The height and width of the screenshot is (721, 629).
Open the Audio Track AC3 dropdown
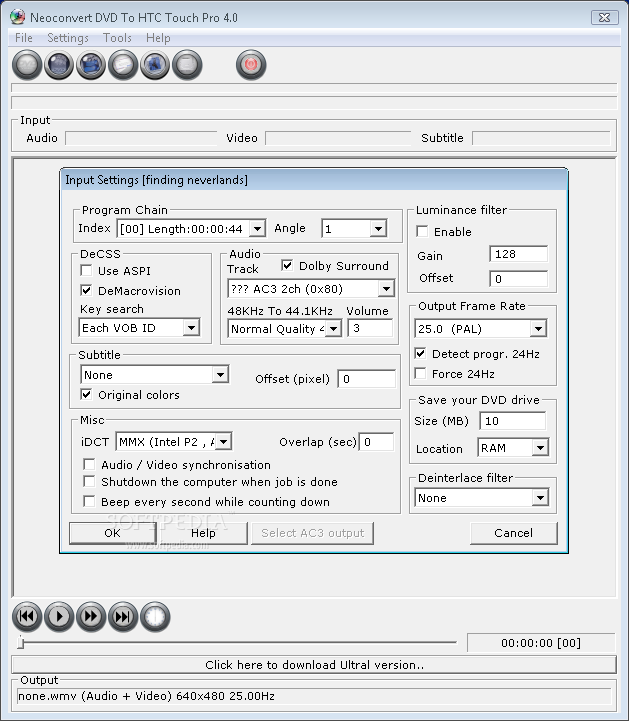click(x=386, y=289)
